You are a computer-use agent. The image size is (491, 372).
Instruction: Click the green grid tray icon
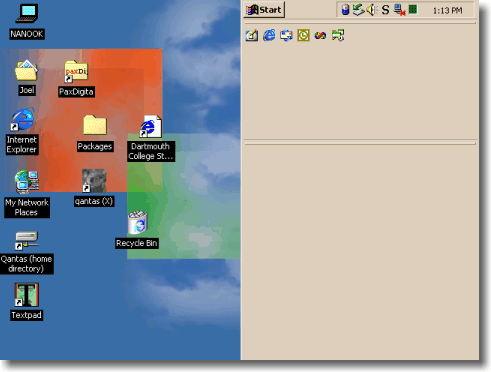click(x=413, y=10)
